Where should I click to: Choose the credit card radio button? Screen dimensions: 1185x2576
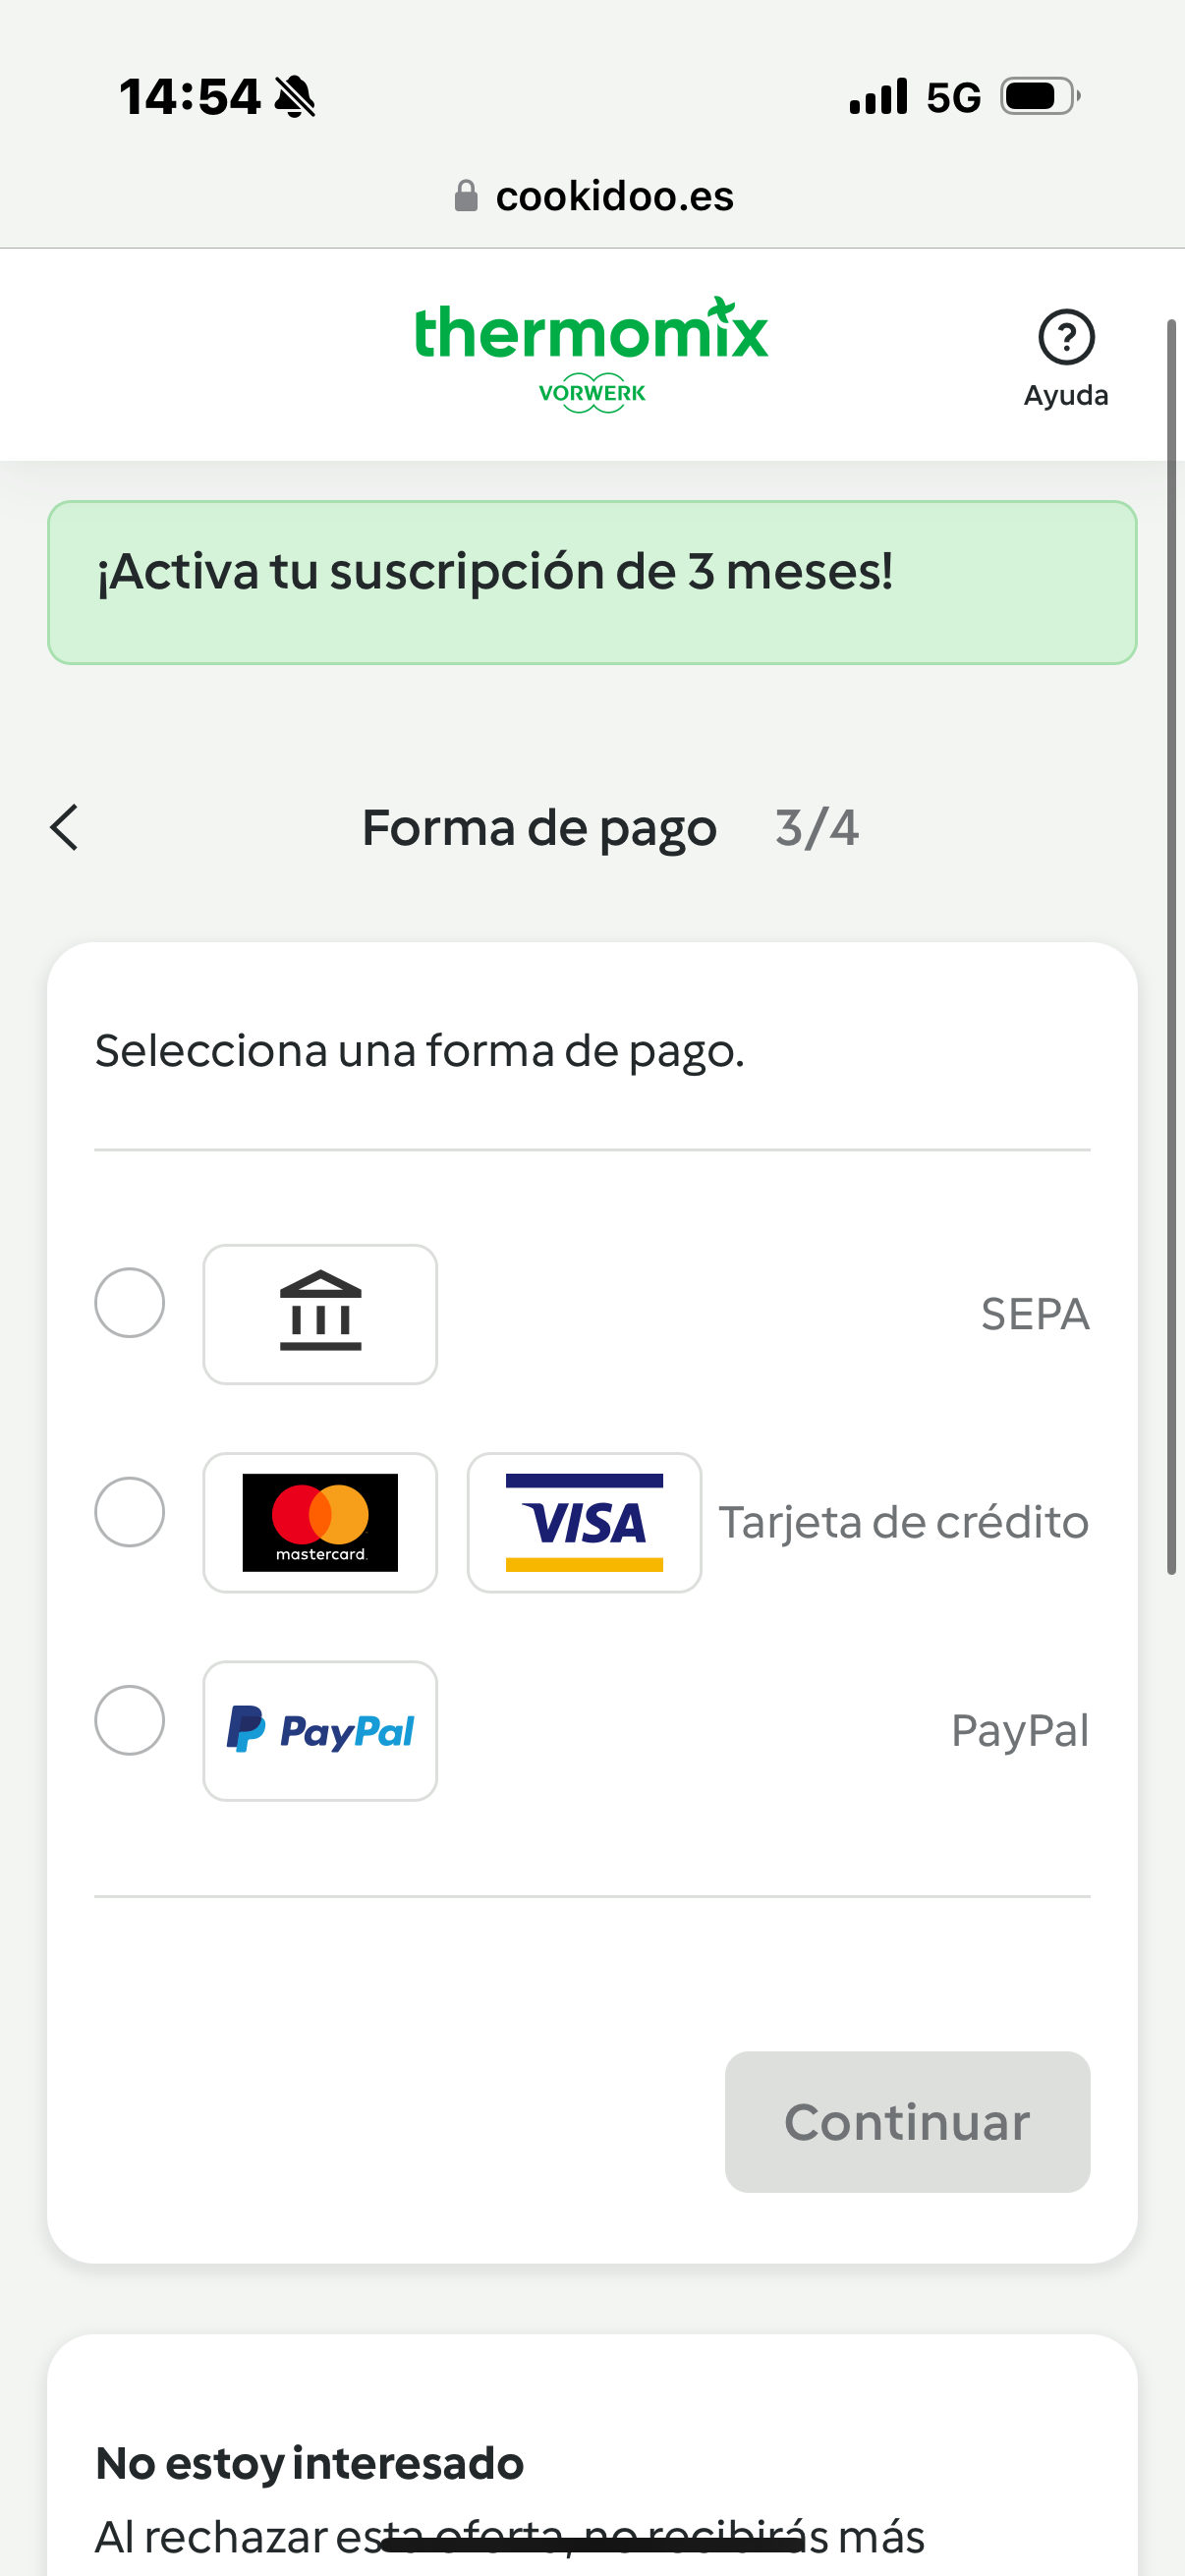[130, 1511]
